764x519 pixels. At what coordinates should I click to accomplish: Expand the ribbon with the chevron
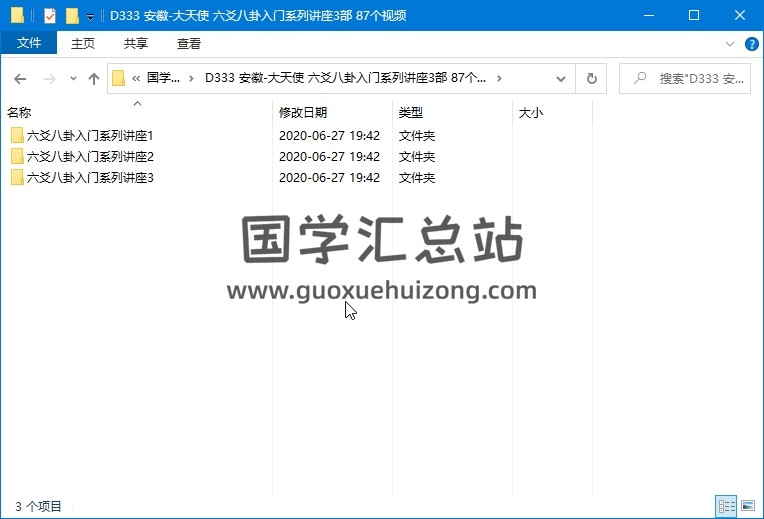click(729, 44)
